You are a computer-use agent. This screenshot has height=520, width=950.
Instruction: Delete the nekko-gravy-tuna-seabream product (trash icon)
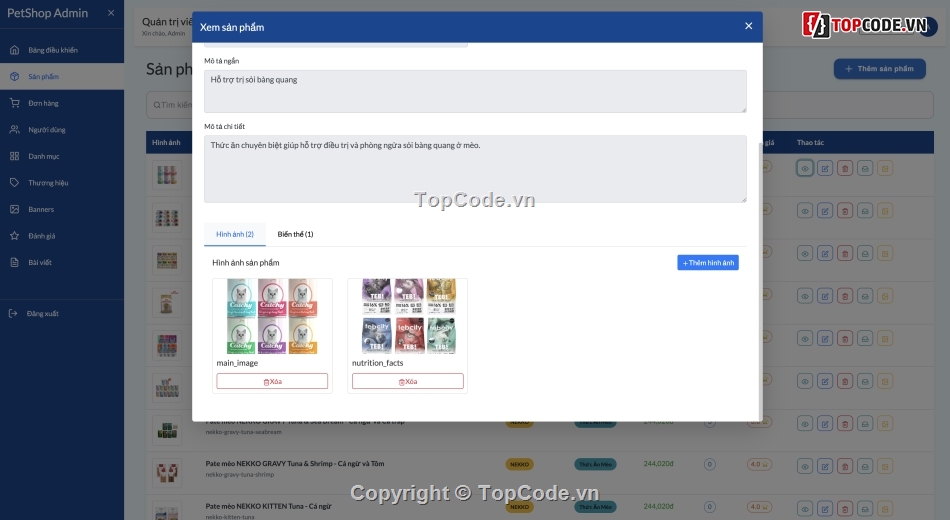(845, 424)
